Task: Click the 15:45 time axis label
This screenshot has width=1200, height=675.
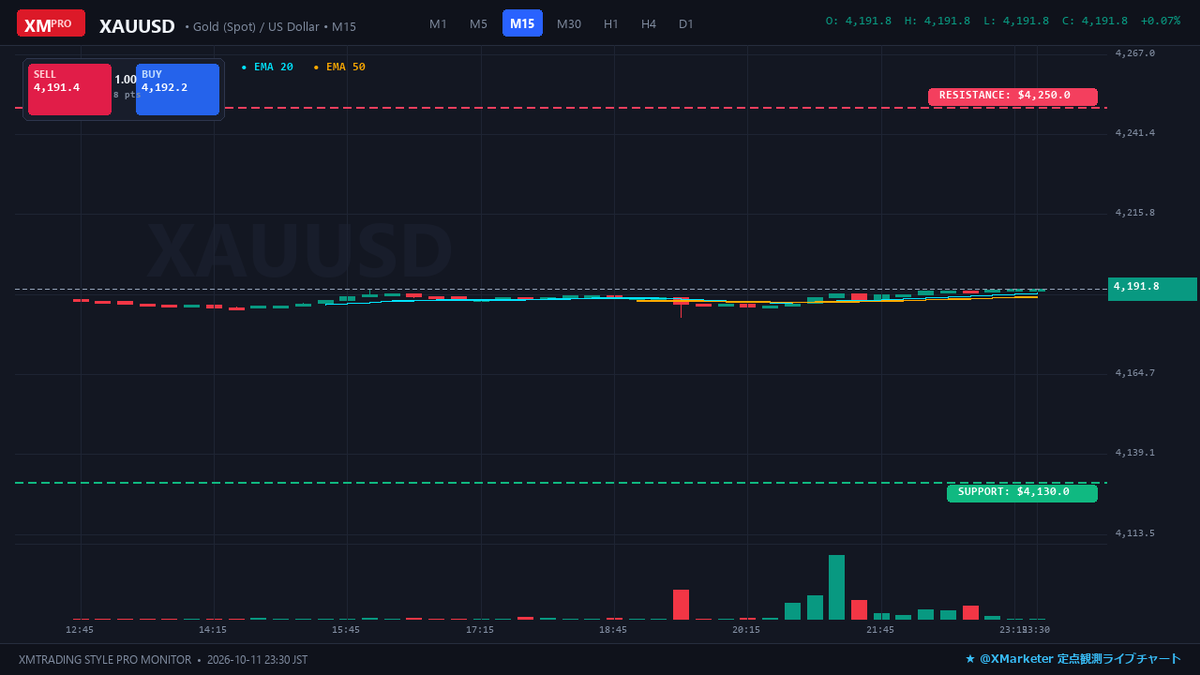Action: [346, 630]
